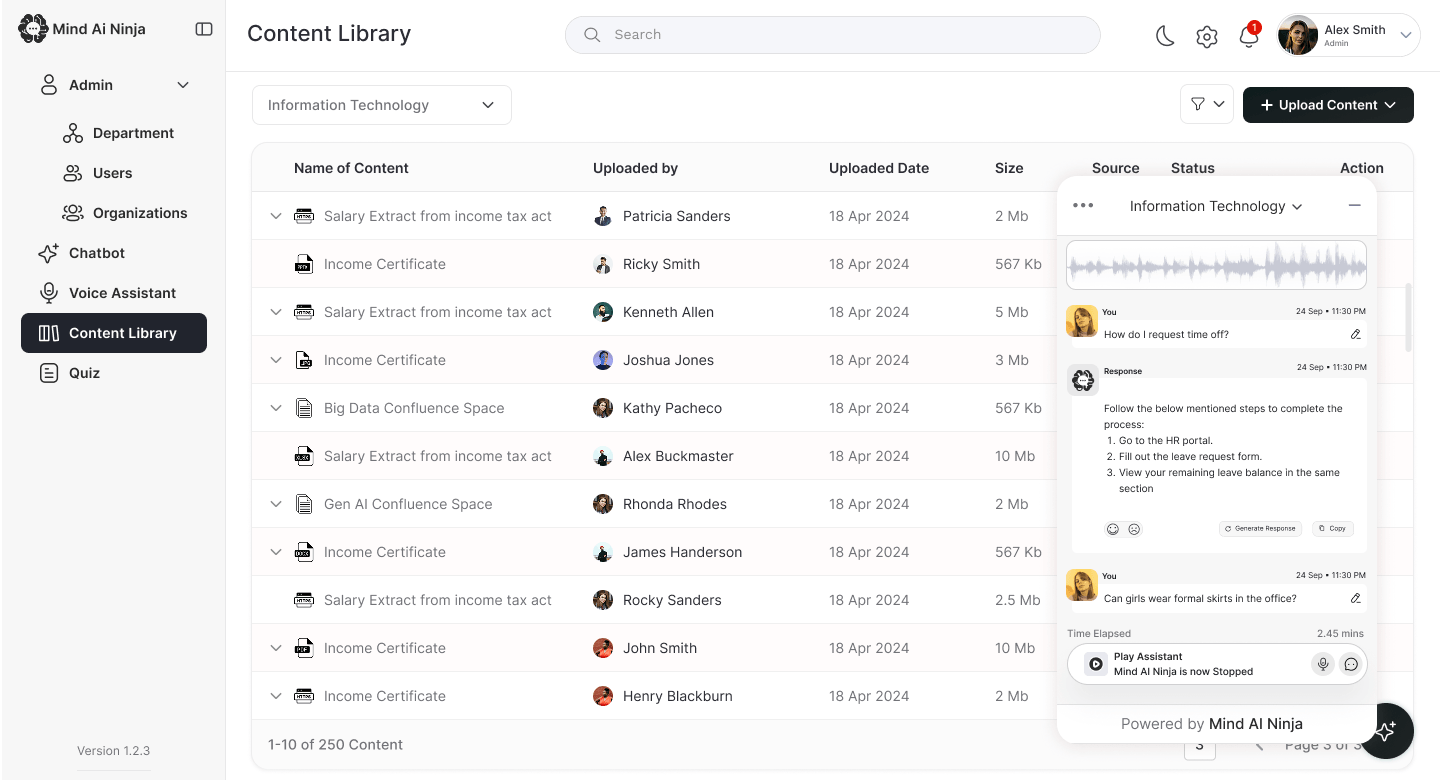1440x780 pixels.
Task: Click the file icon in Joshua Jones row
Action: tap(304, 360)
